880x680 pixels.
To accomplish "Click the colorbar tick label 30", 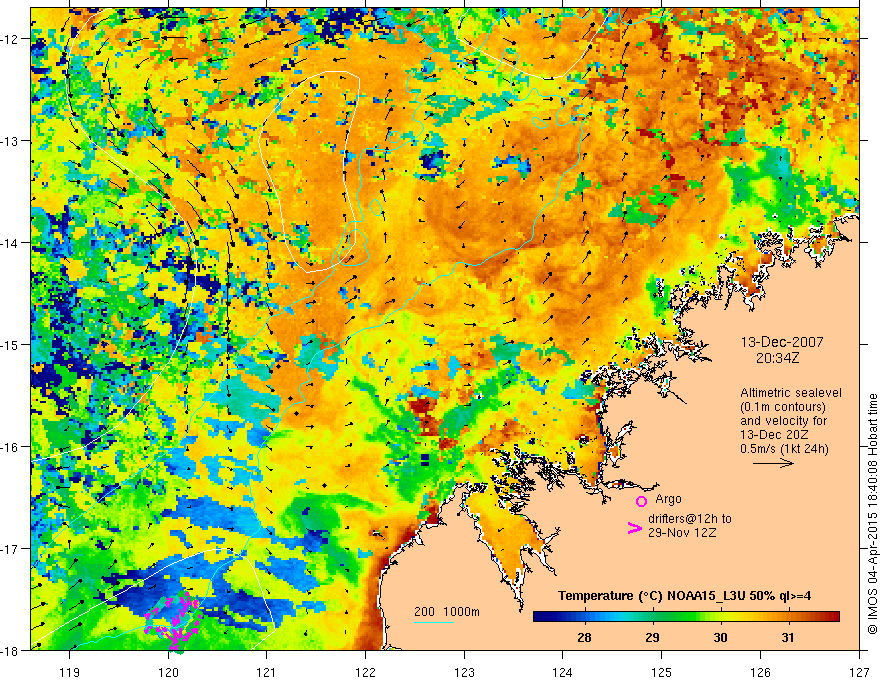I will click(x=720, y=637).
